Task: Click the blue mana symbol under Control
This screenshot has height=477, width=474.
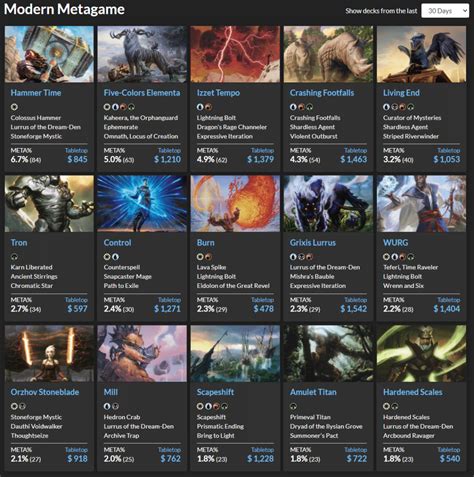Action: pos(115,257)
